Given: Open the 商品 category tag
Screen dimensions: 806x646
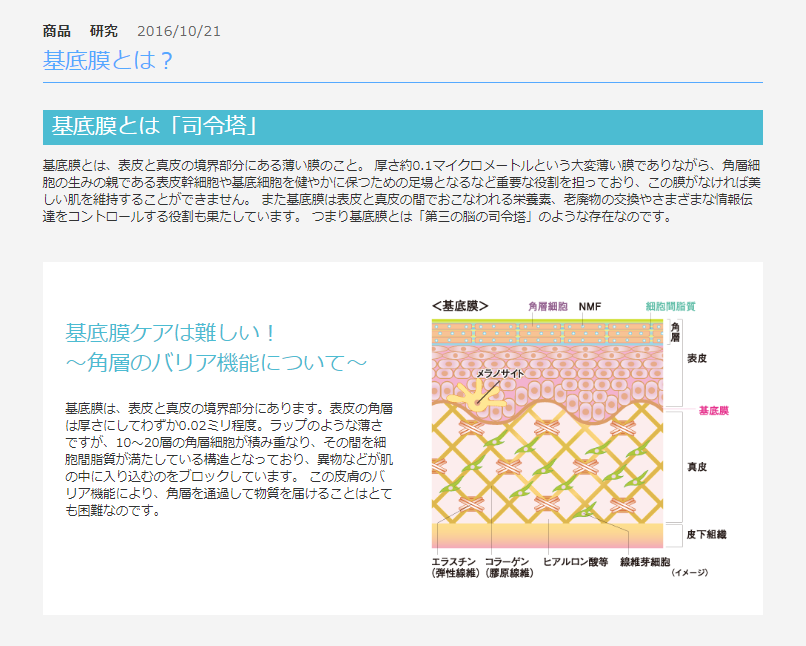Looking at the screenshot, I should 56,31.
